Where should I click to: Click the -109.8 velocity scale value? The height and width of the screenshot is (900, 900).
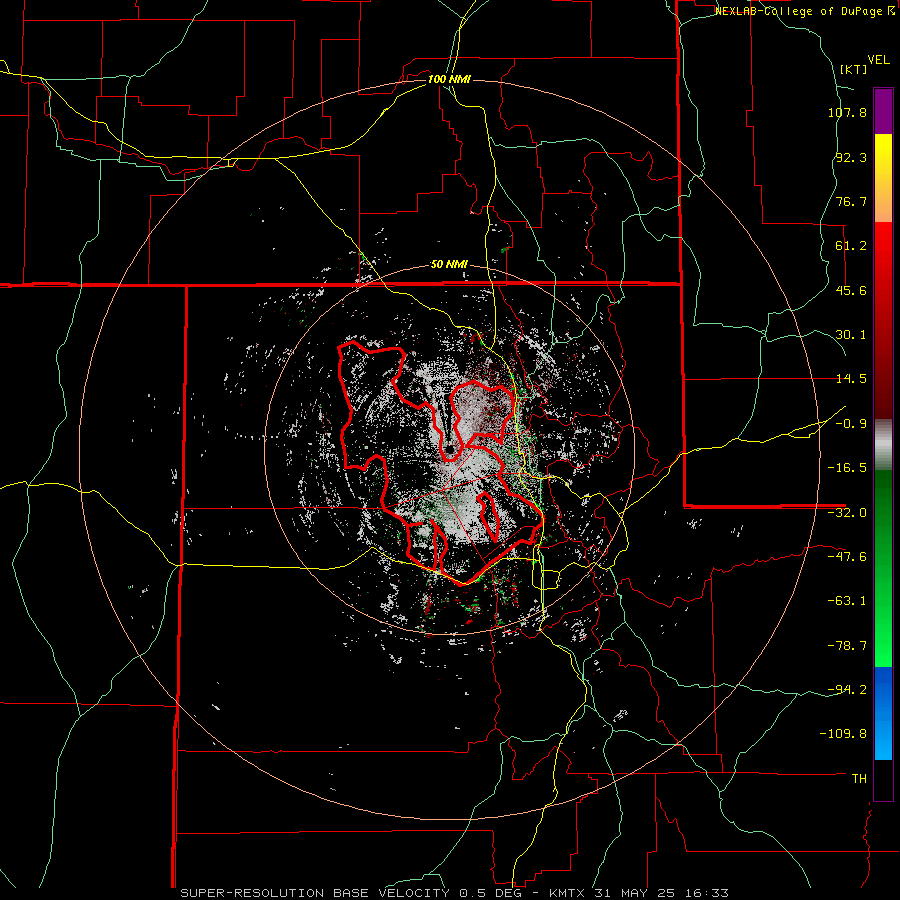pyautogui.click(x=843, y=734)
